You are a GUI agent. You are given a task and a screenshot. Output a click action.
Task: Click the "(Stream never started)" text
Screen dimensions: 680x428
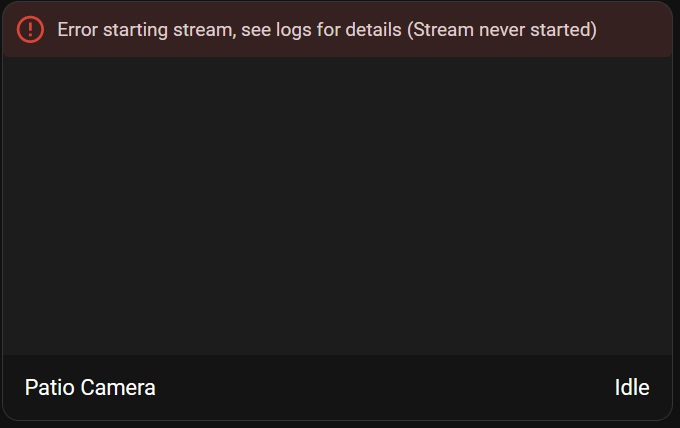[x=502, y=30]
